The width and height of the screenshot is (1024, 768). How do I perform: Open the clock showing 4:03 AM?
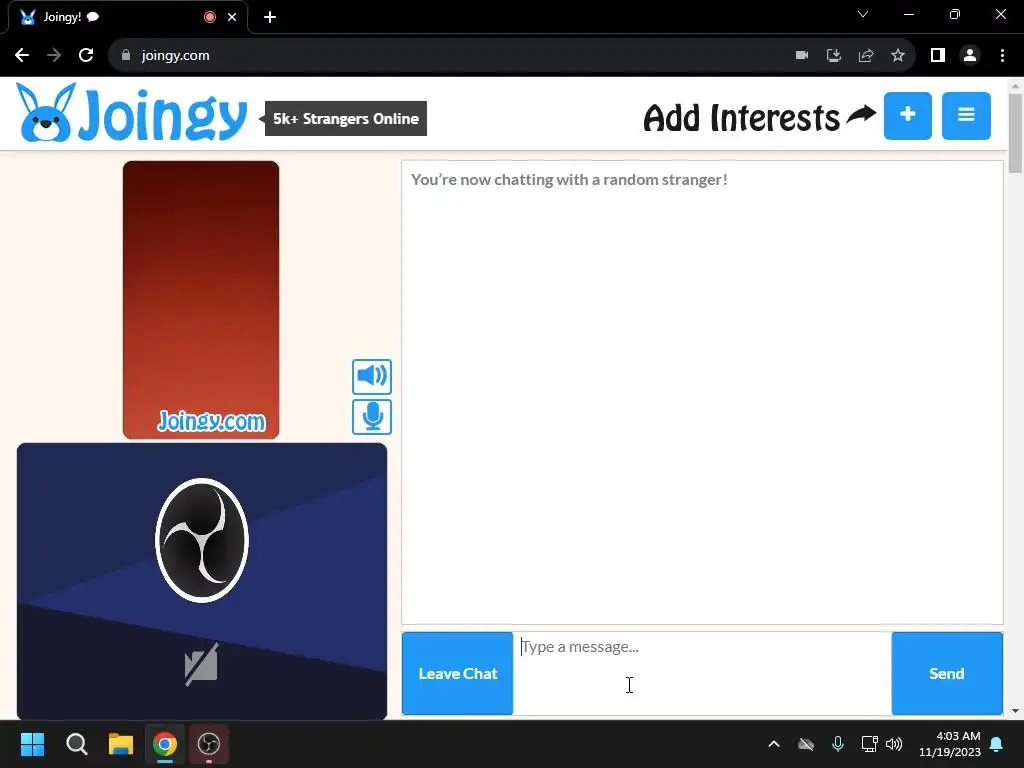click(x=950, y=744)
